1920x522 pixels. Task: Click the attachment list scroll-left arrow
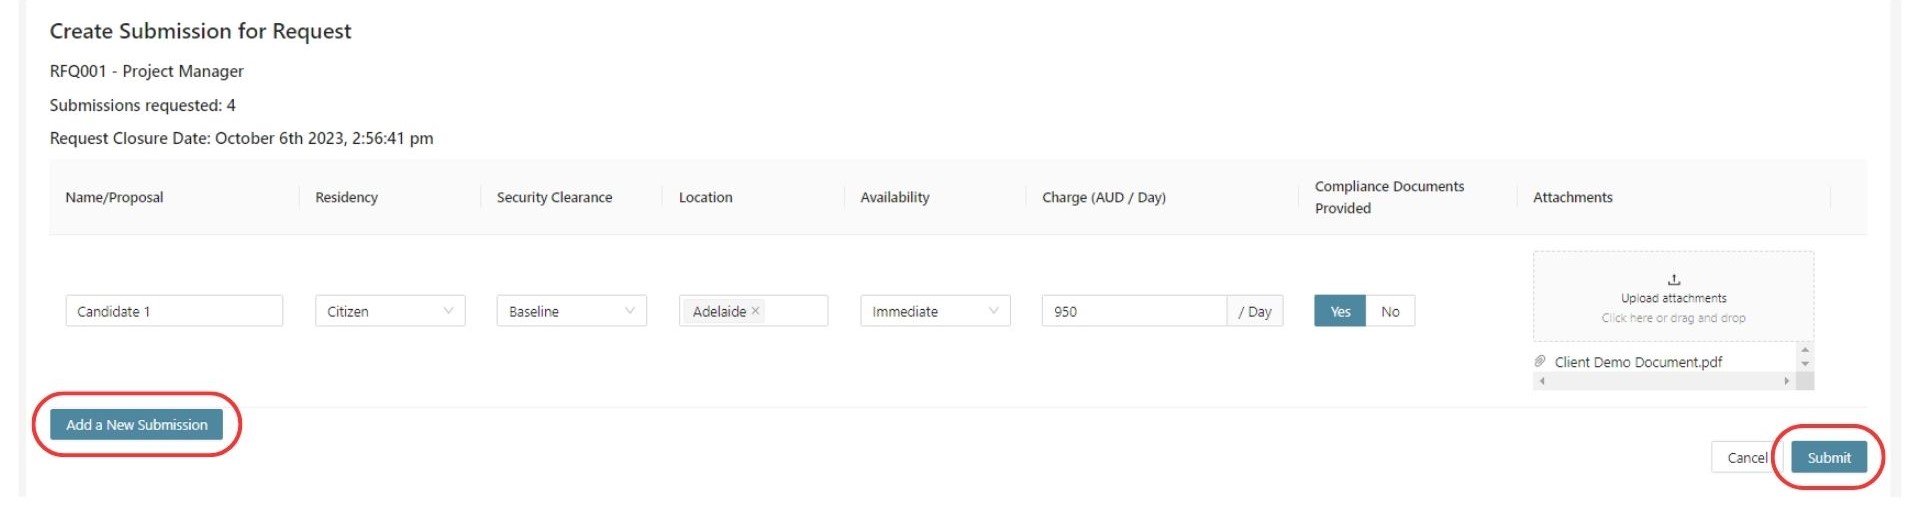(x=1542, y=381)
